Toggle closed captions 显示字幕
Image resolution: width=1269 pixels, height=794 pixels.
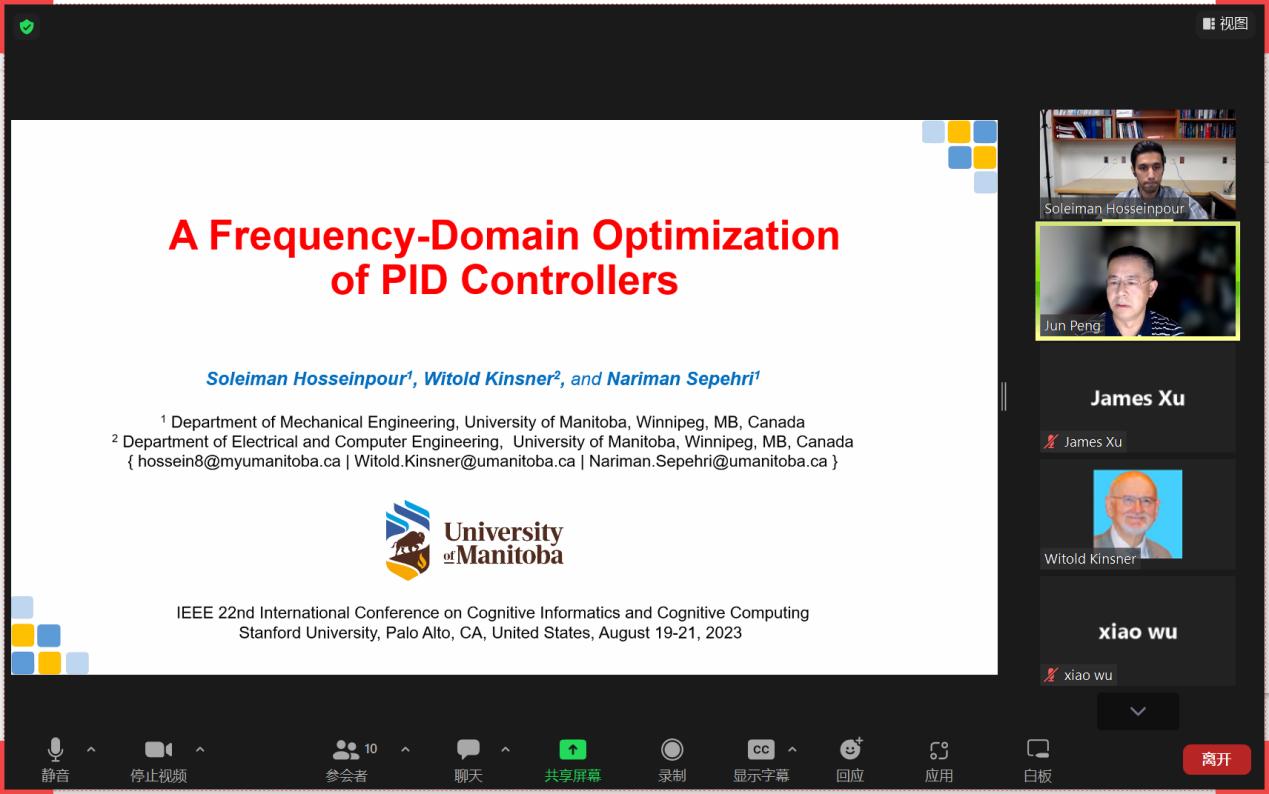coord(761,760)
